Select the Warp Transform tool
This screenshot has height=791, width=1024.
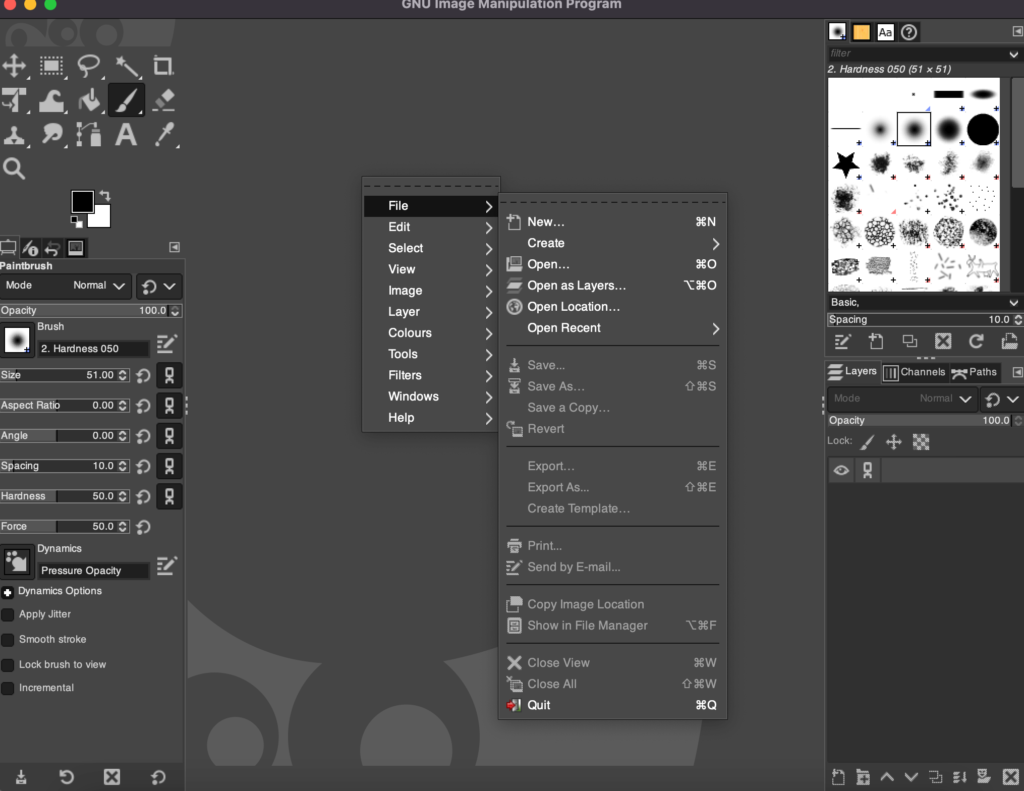tap(52, 101)
